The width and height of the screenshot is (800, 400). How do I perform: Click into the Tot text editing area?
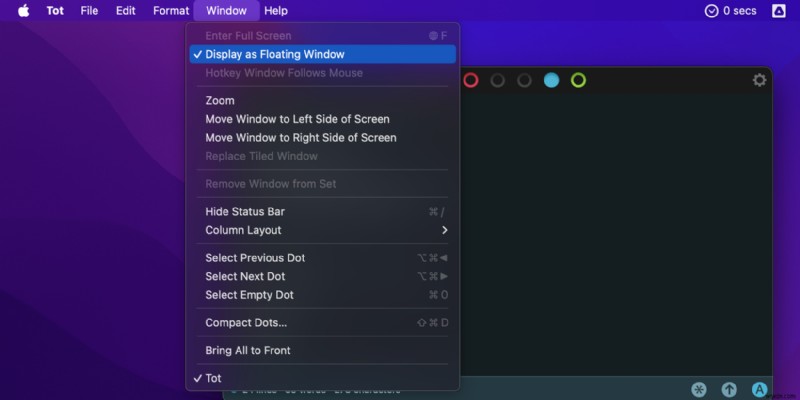tap(616, 235)
